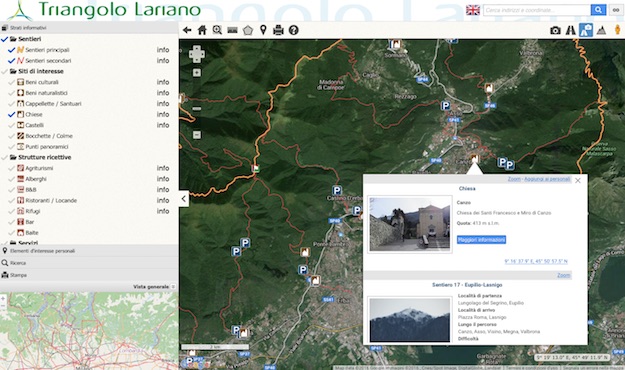Viewport: 625px width, 370px height.
Task: Click the printer icon in toolbar
Action: (278, 30)
